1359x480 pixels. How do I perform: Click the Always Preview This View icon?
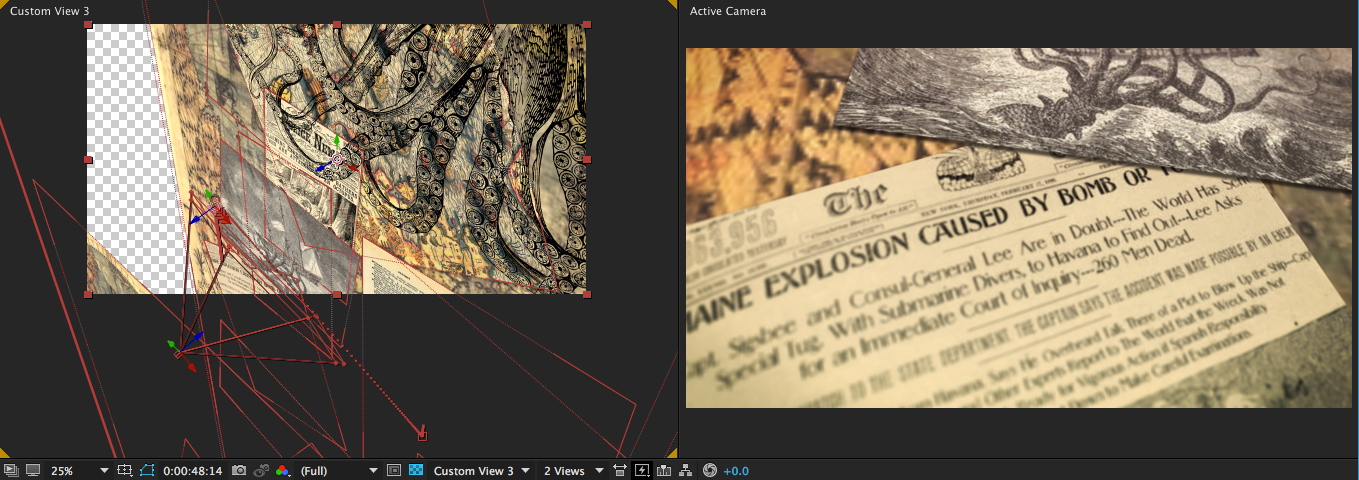11,470
